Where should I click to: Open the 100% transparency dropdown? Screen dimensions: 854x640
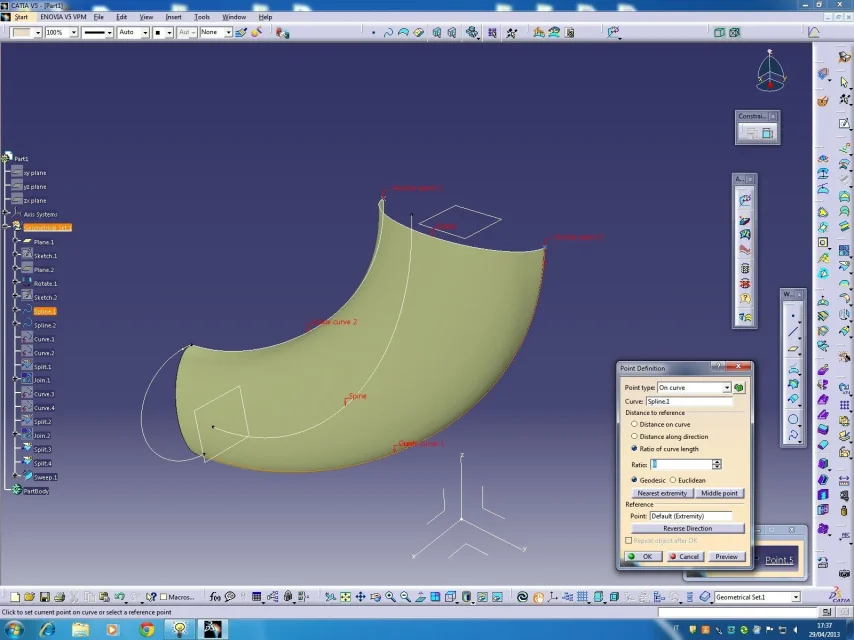[74, 33]
